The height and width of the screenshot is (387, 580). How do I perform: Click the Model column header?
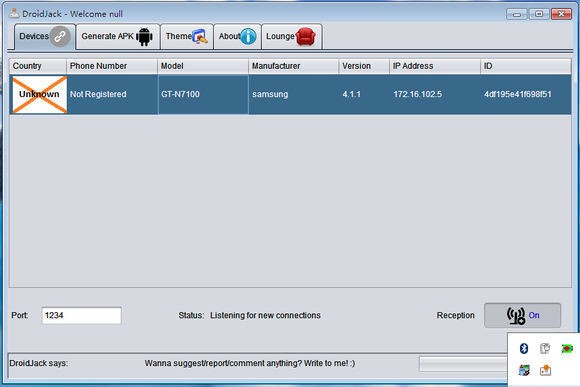[x=203, y=66]
